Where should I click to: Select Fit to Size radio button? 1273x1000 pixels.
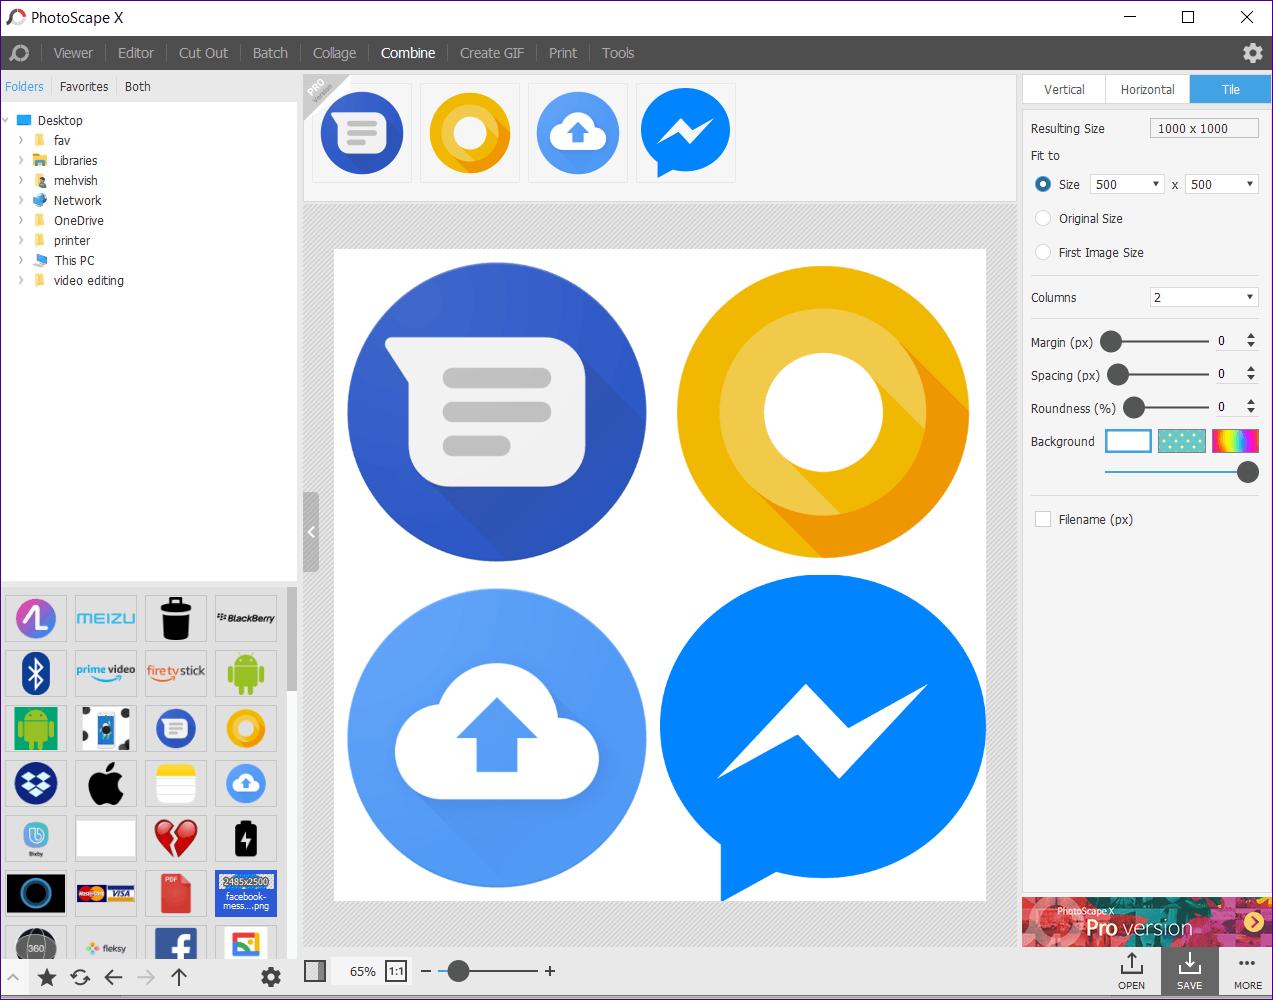click(1043, 184)
